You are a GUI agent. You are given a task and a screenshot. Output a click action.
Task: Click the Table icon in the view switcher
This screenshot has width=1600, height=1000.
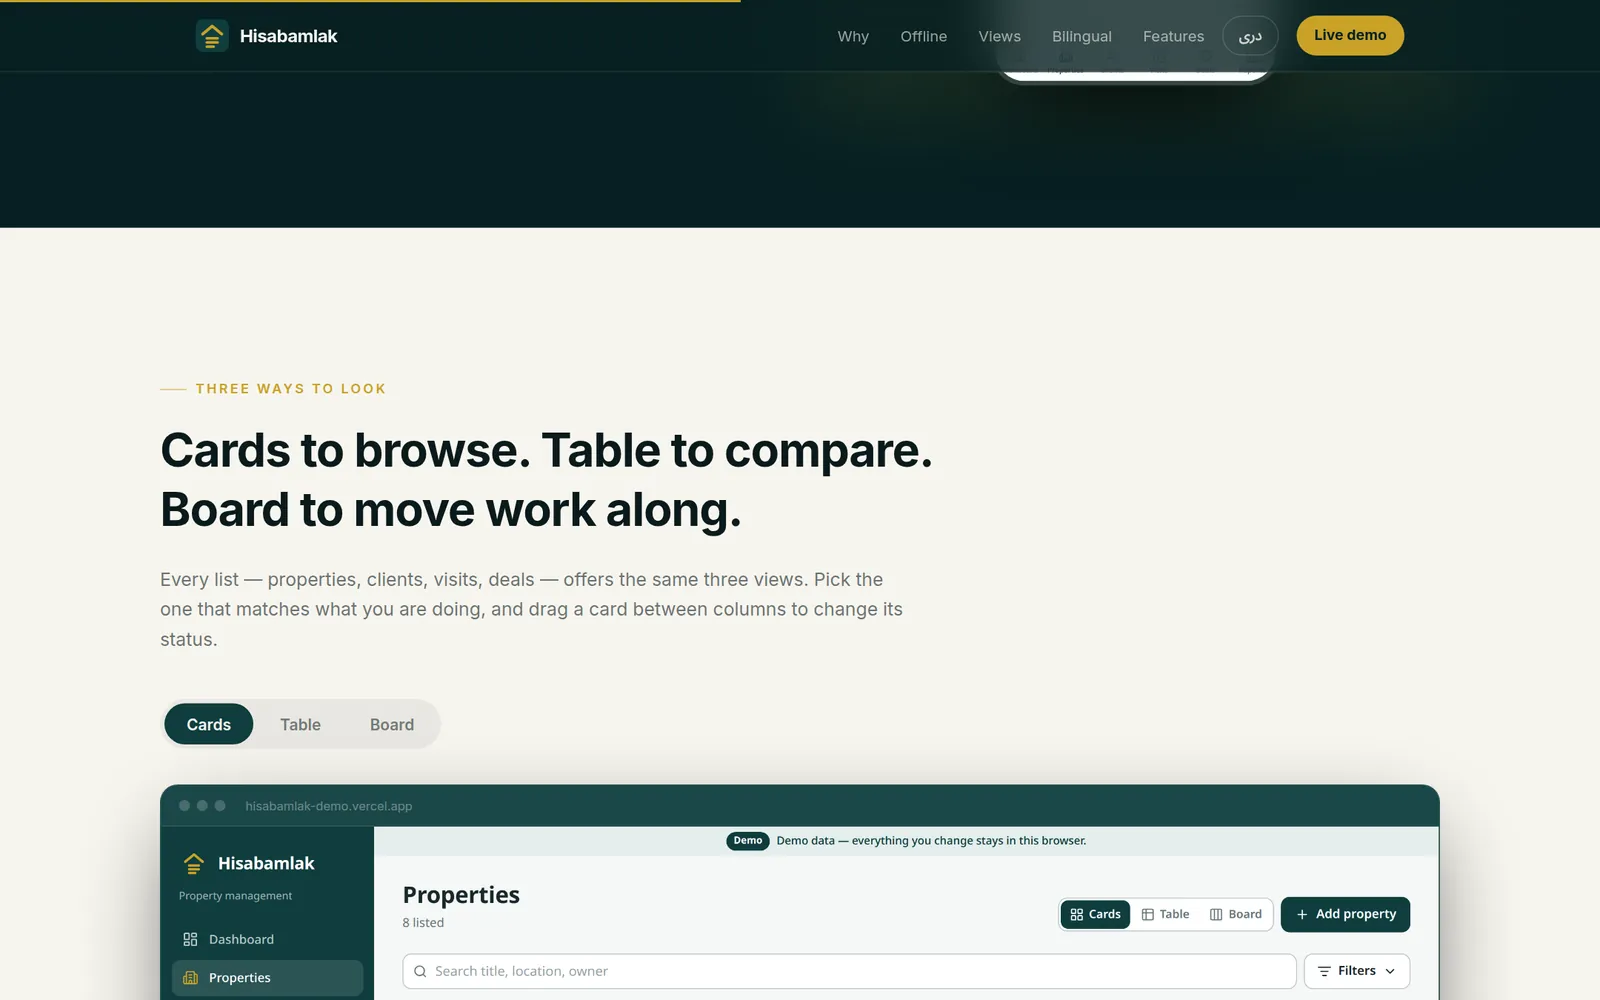coord(1148,914)
